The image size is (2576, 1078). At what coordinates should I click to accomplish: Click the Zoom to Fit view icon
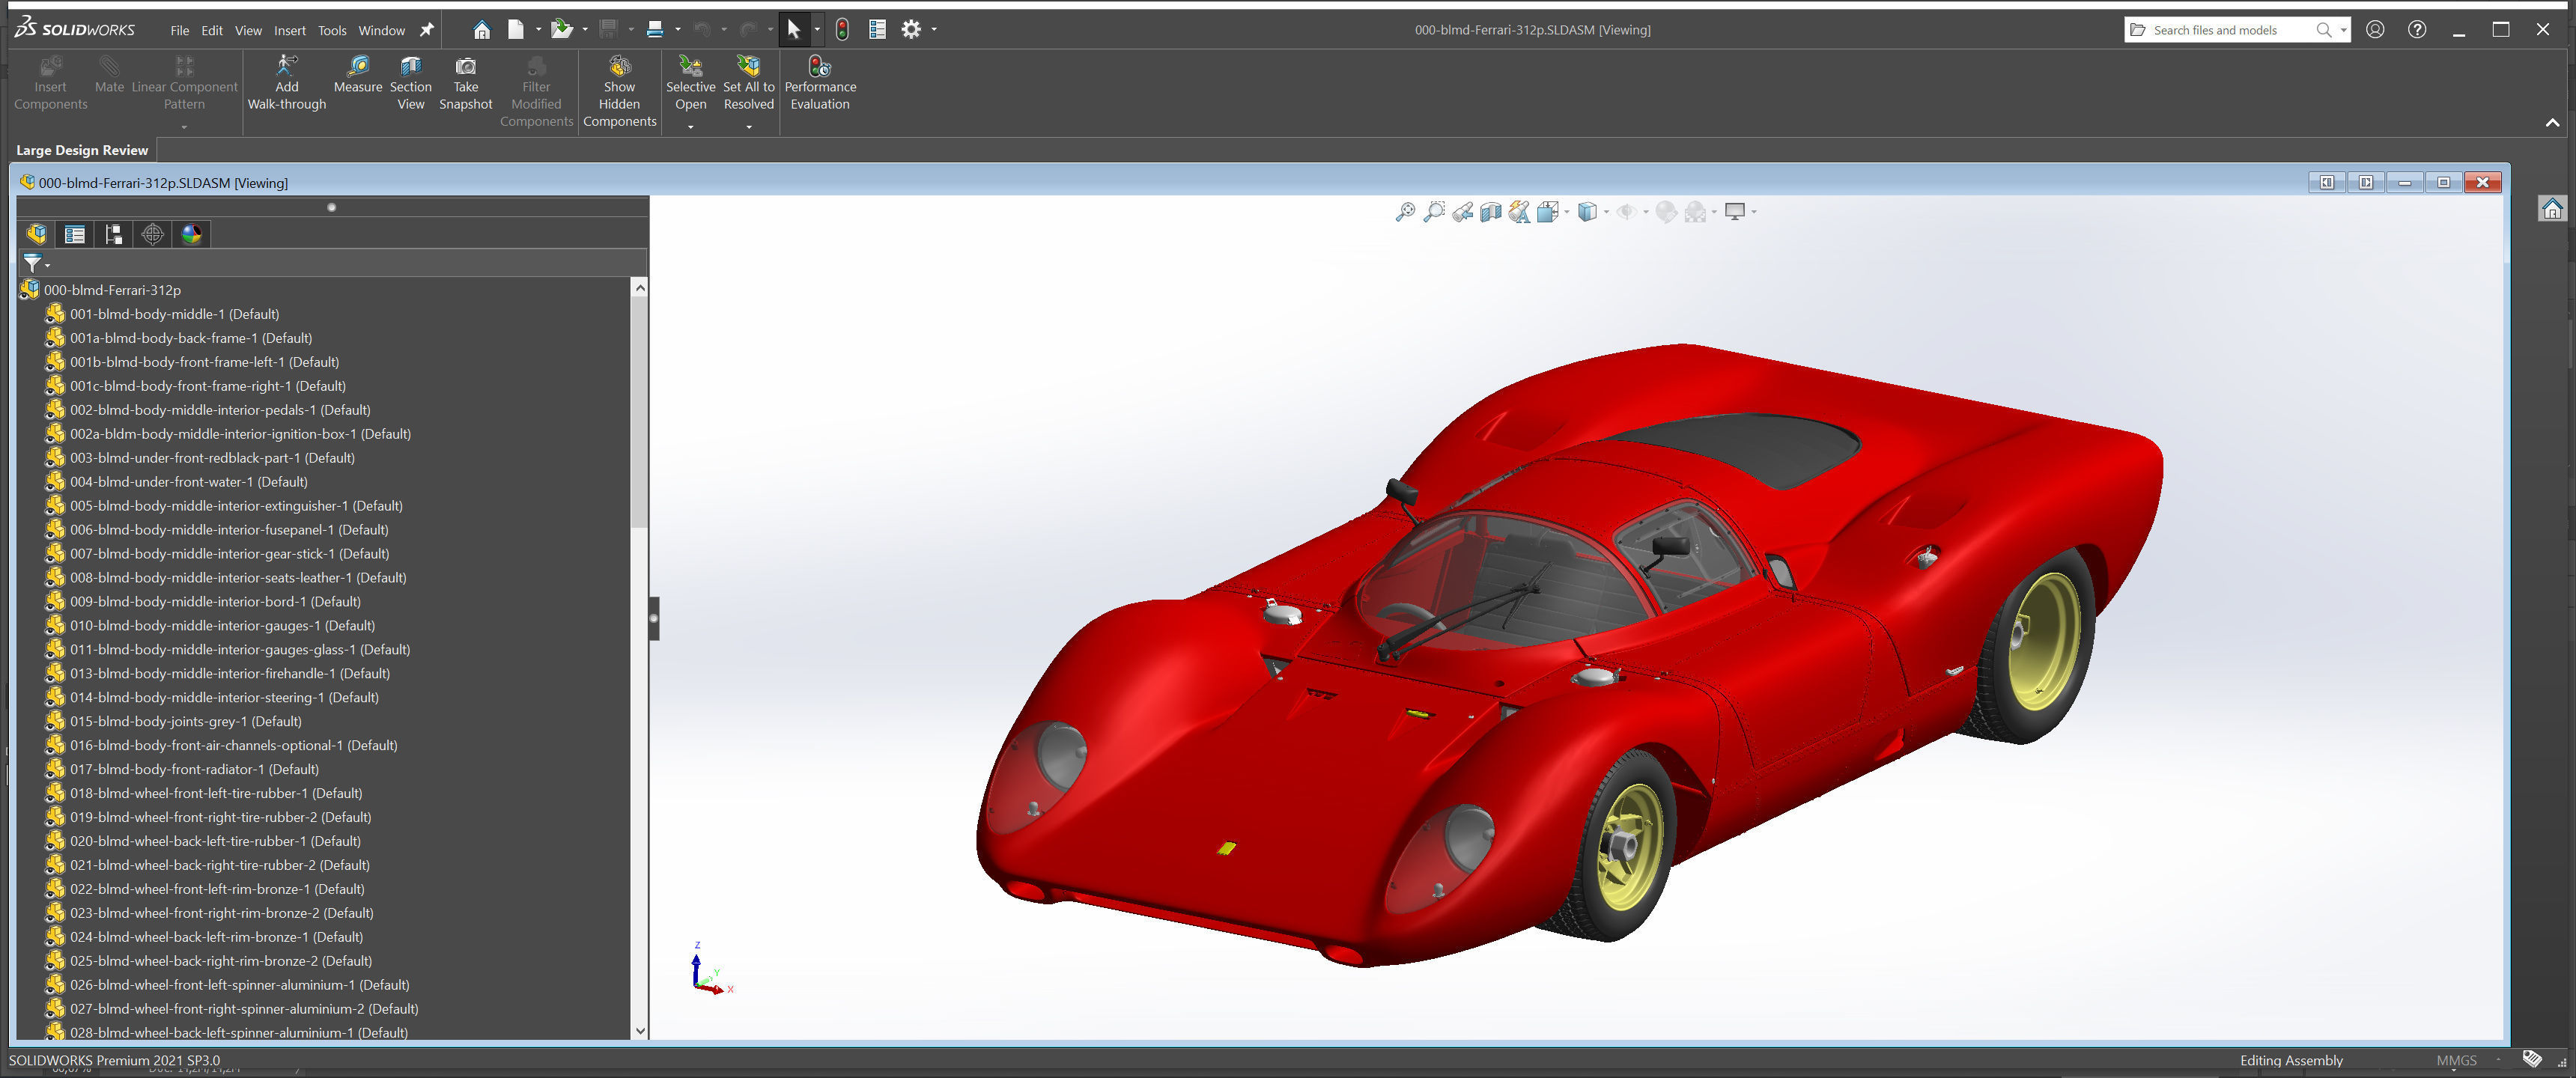click(x=1405, y=212)
